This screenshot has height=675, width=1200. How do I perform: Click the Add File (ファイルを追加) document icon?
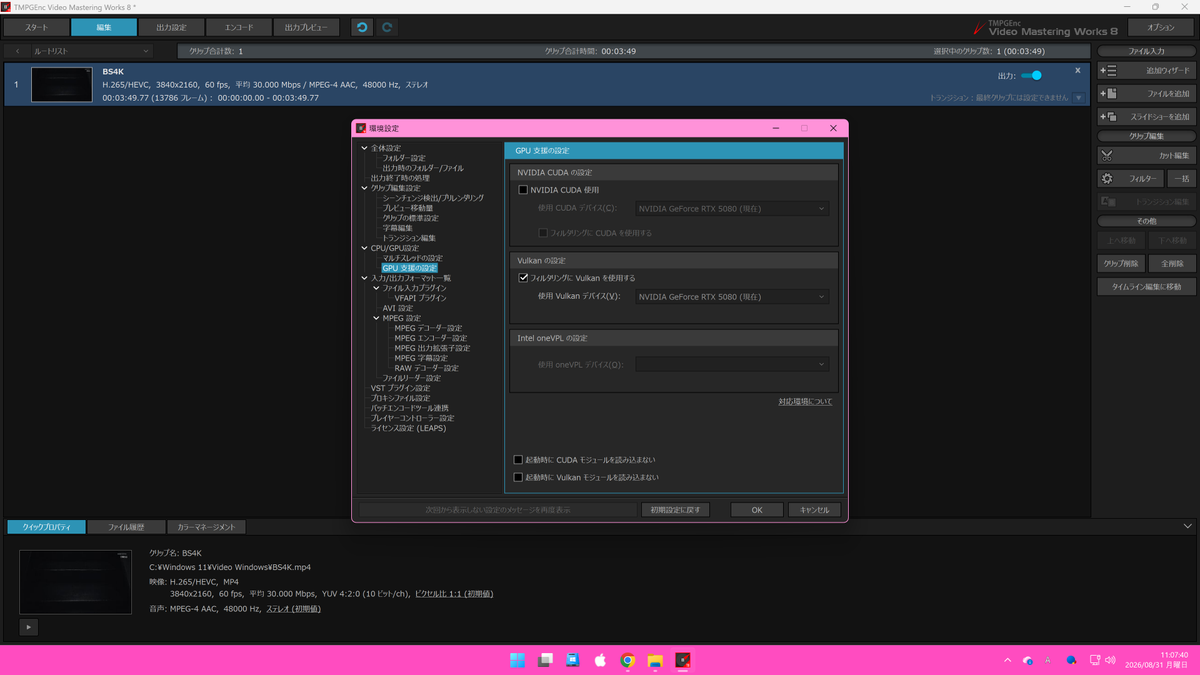[x=1108, y=93]
